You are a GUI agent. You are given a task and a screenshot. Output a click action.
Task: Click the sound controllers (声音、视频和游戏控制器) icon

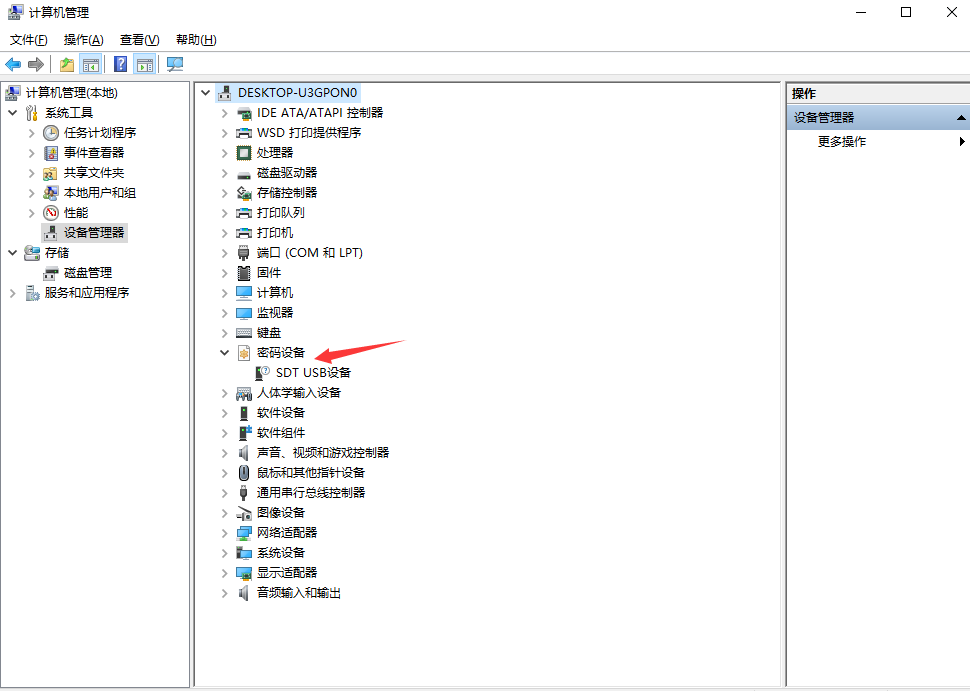(244, 453)
